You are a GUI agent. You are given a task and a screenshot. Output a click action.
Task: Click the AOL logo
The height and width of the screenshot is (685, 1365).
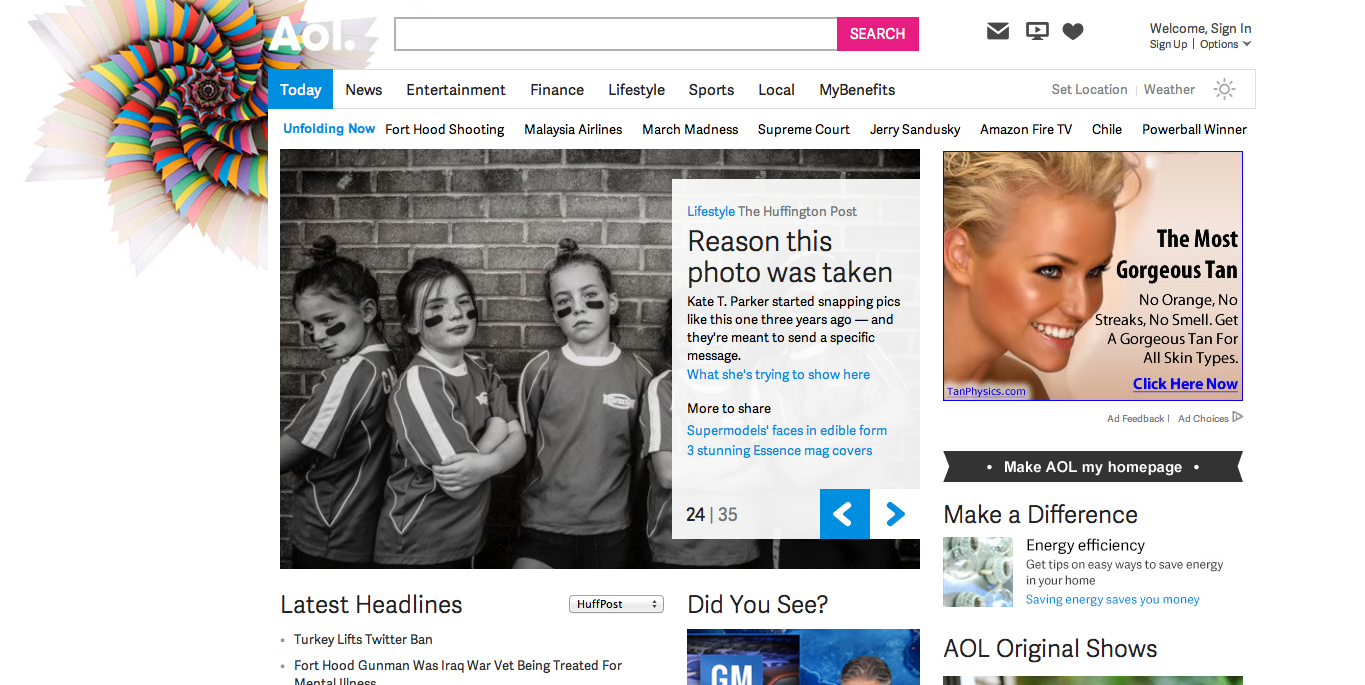312,35
